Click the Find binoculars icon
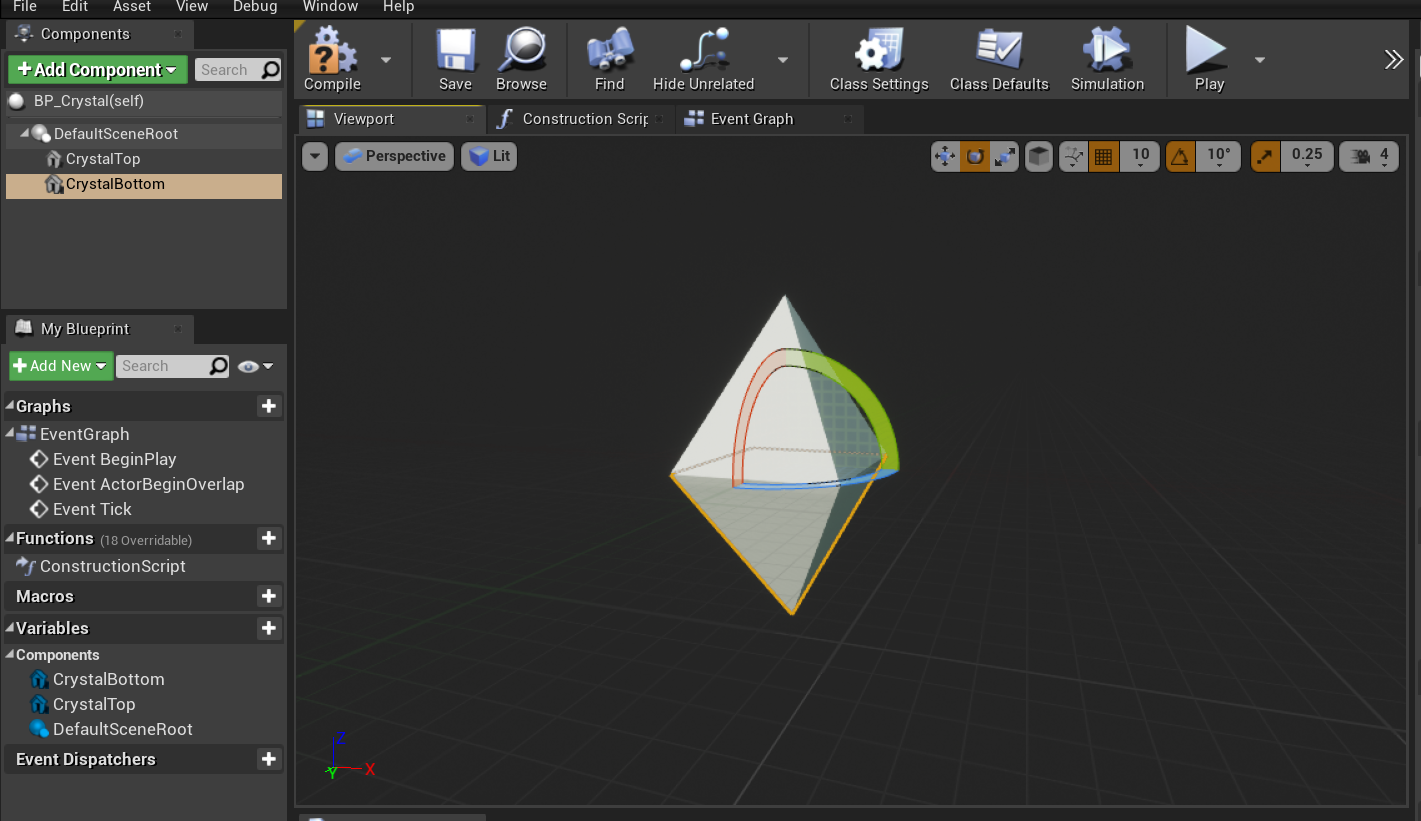Screen dimensions: 1421x821 [x=609, y=50]
